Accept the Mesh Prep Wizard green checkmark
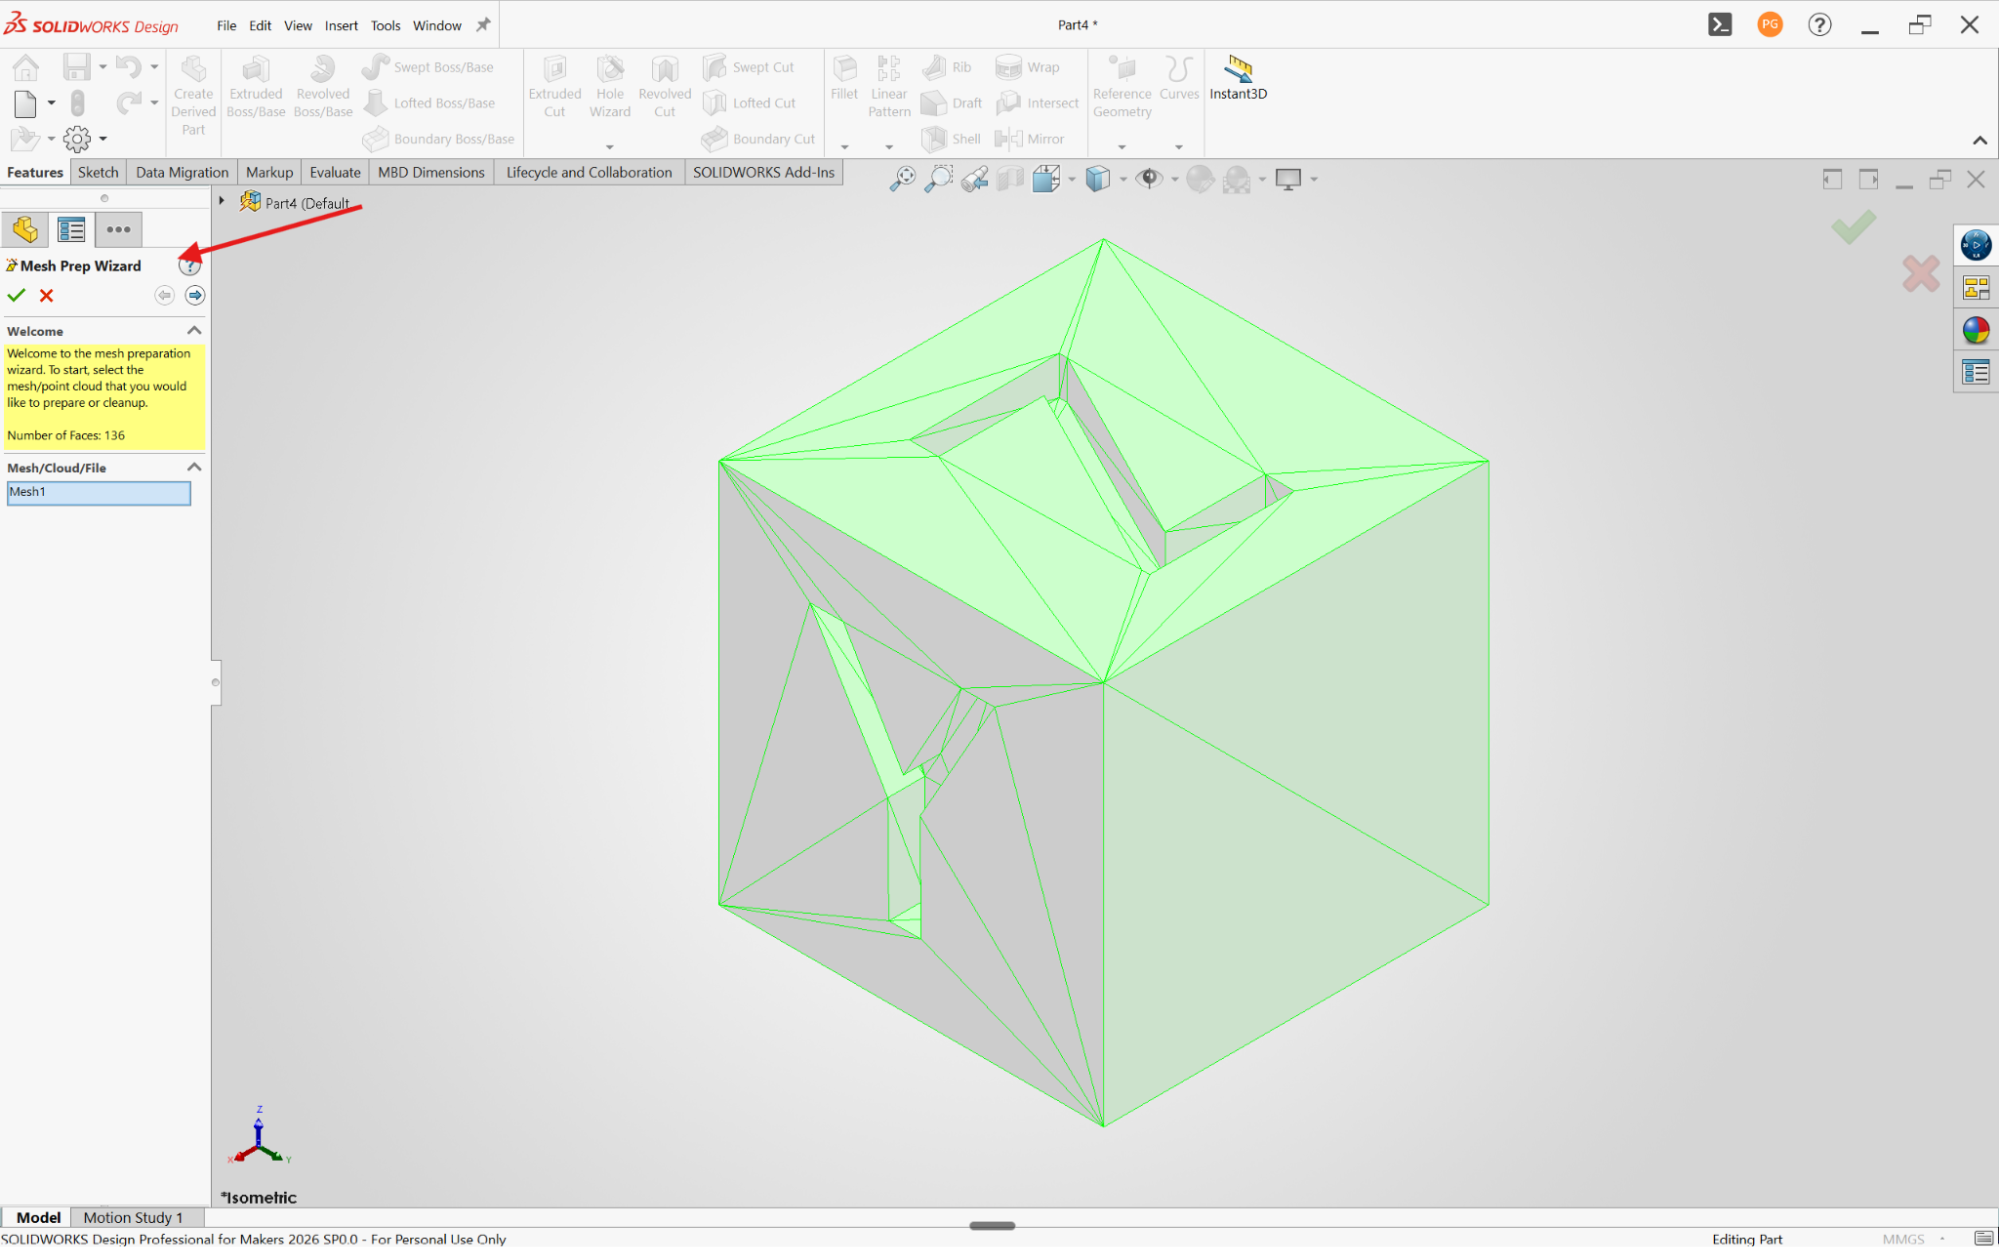Viewport: 1999px width, 1248px height. 16,296
